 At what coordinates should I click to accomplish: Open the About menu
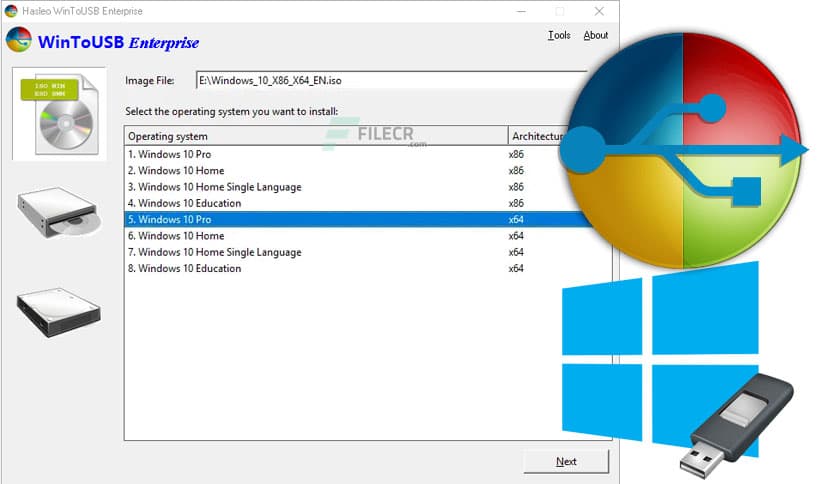[596, 35]
